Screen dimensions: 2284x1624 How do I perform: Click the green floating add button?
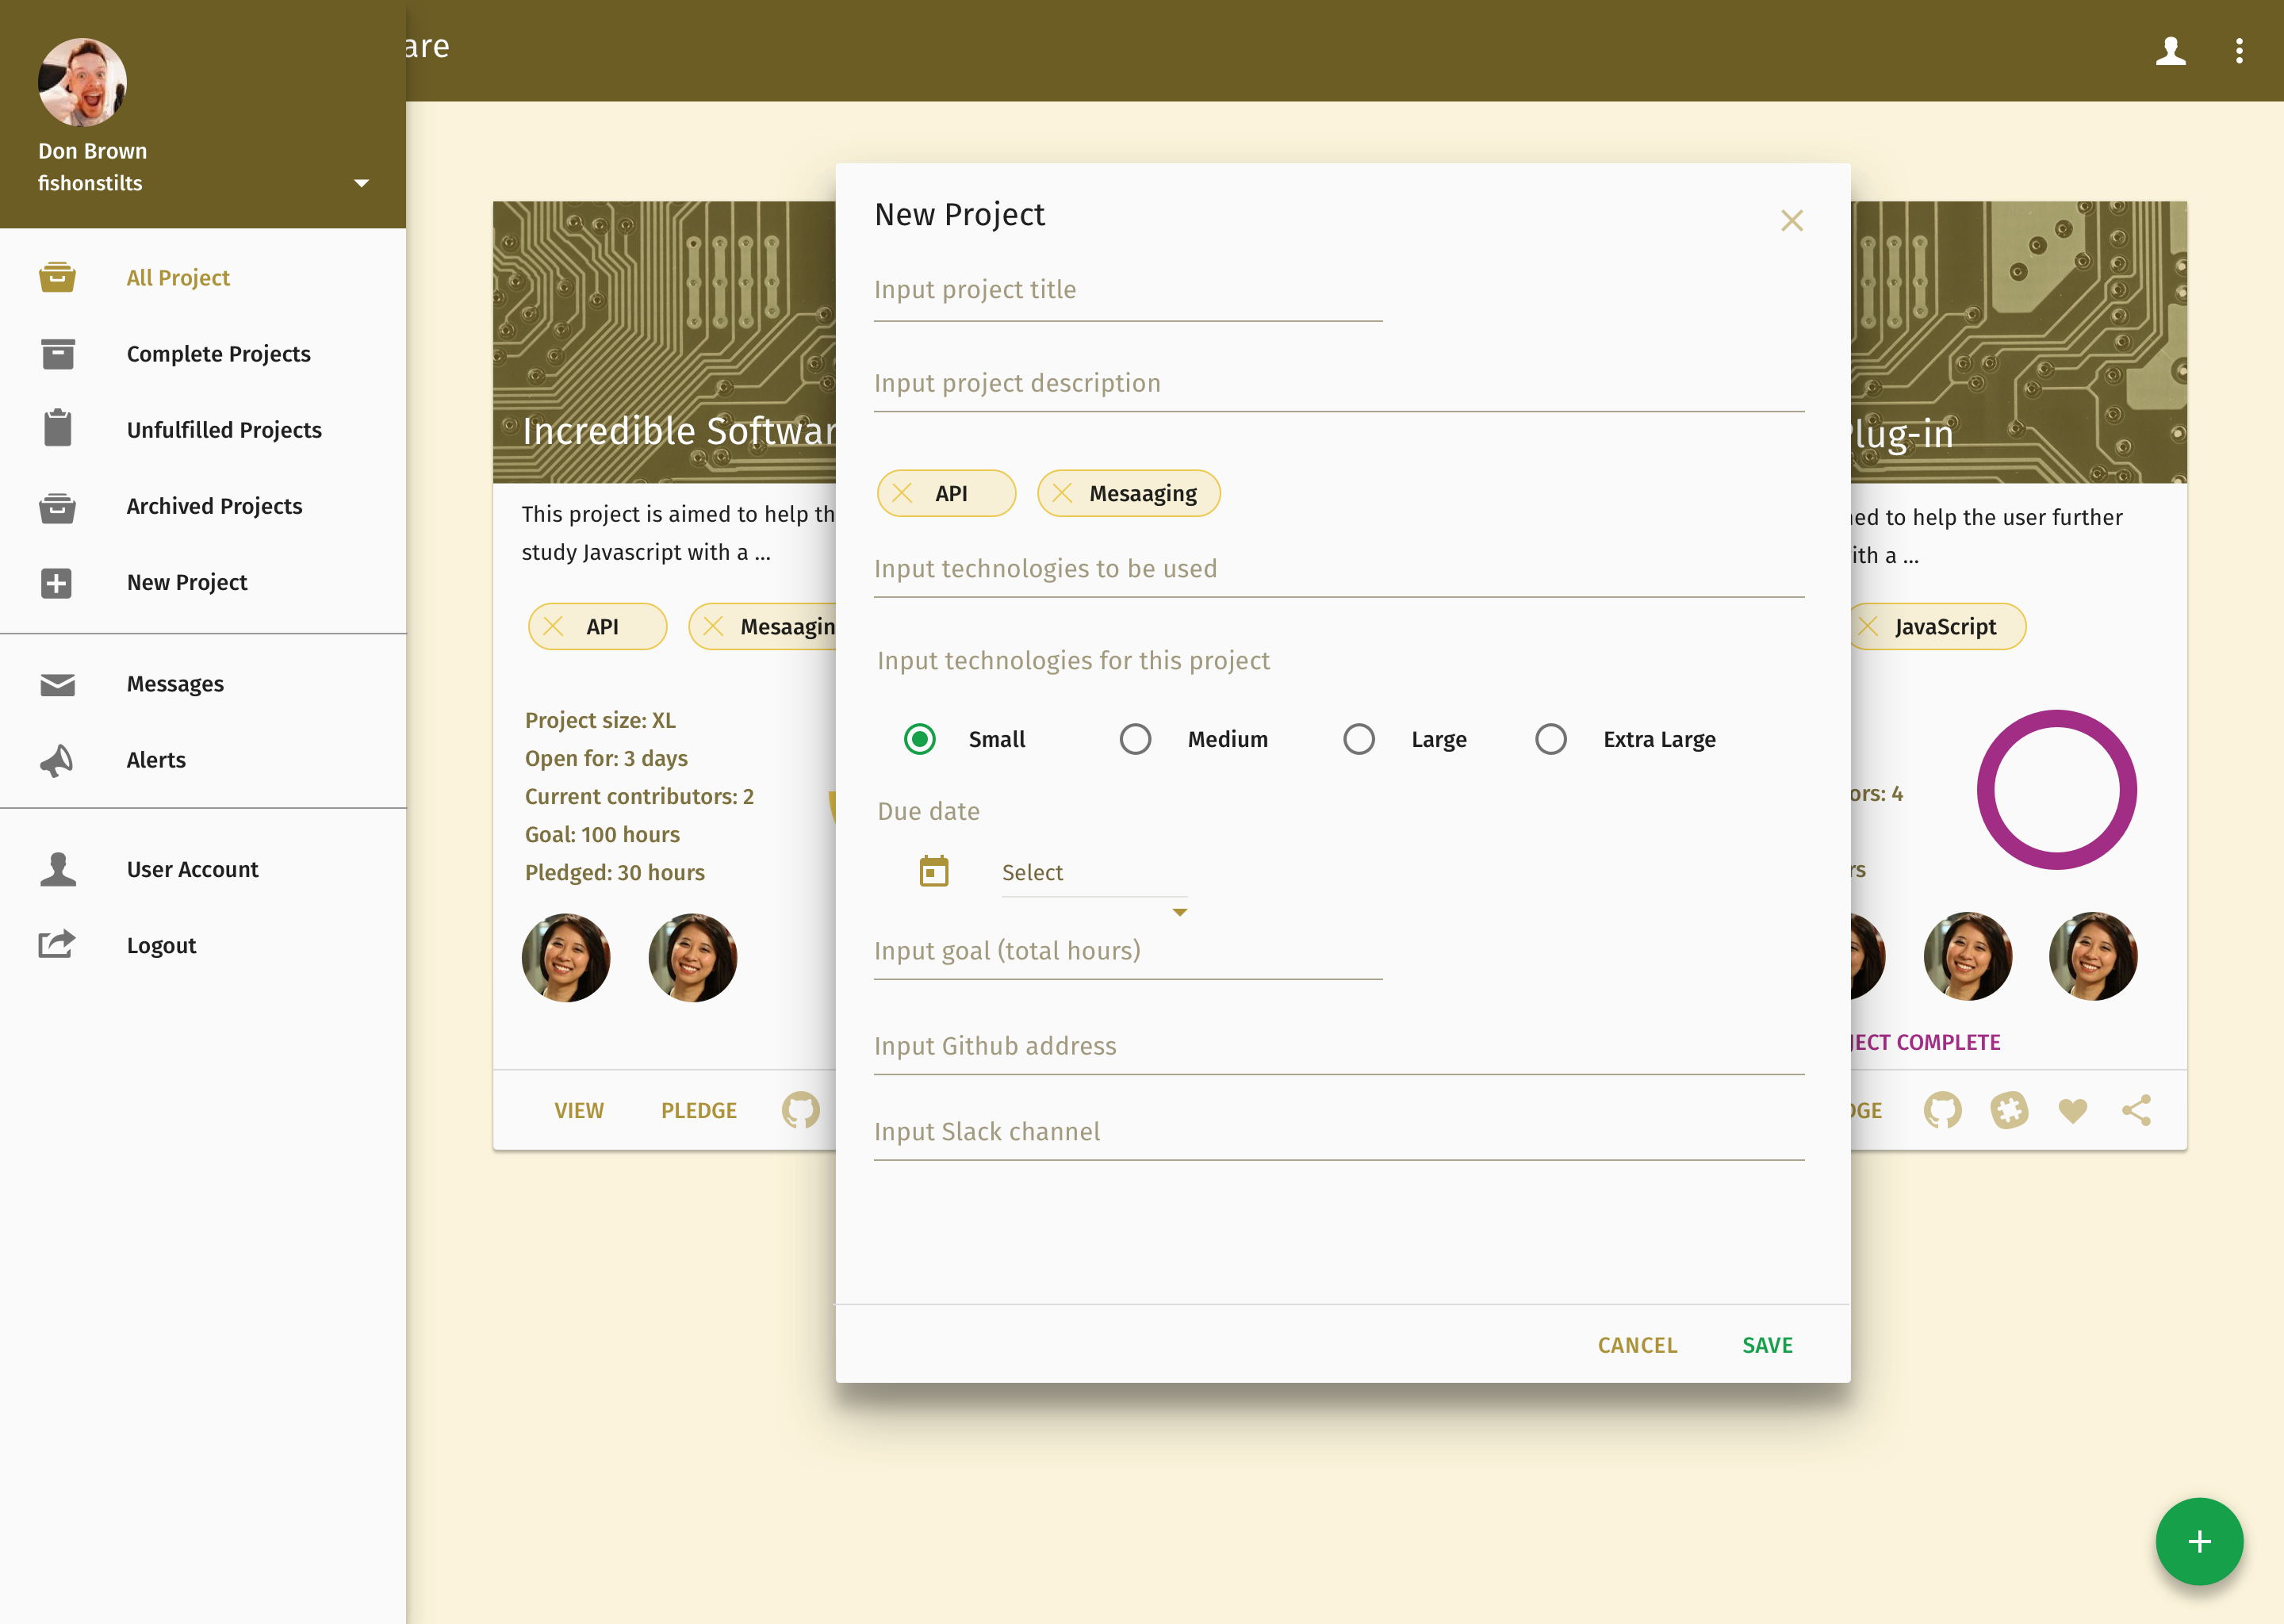point(2199,1541)
